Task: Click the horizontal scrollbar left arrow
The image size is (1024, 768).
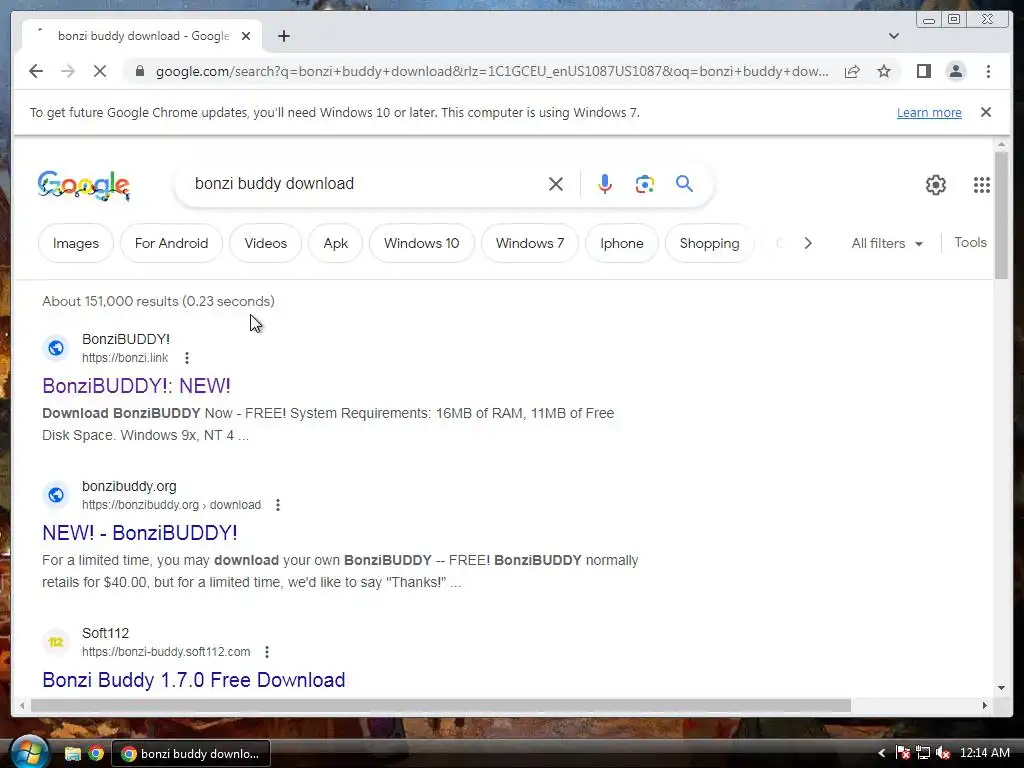Action: tap(23, 705)
